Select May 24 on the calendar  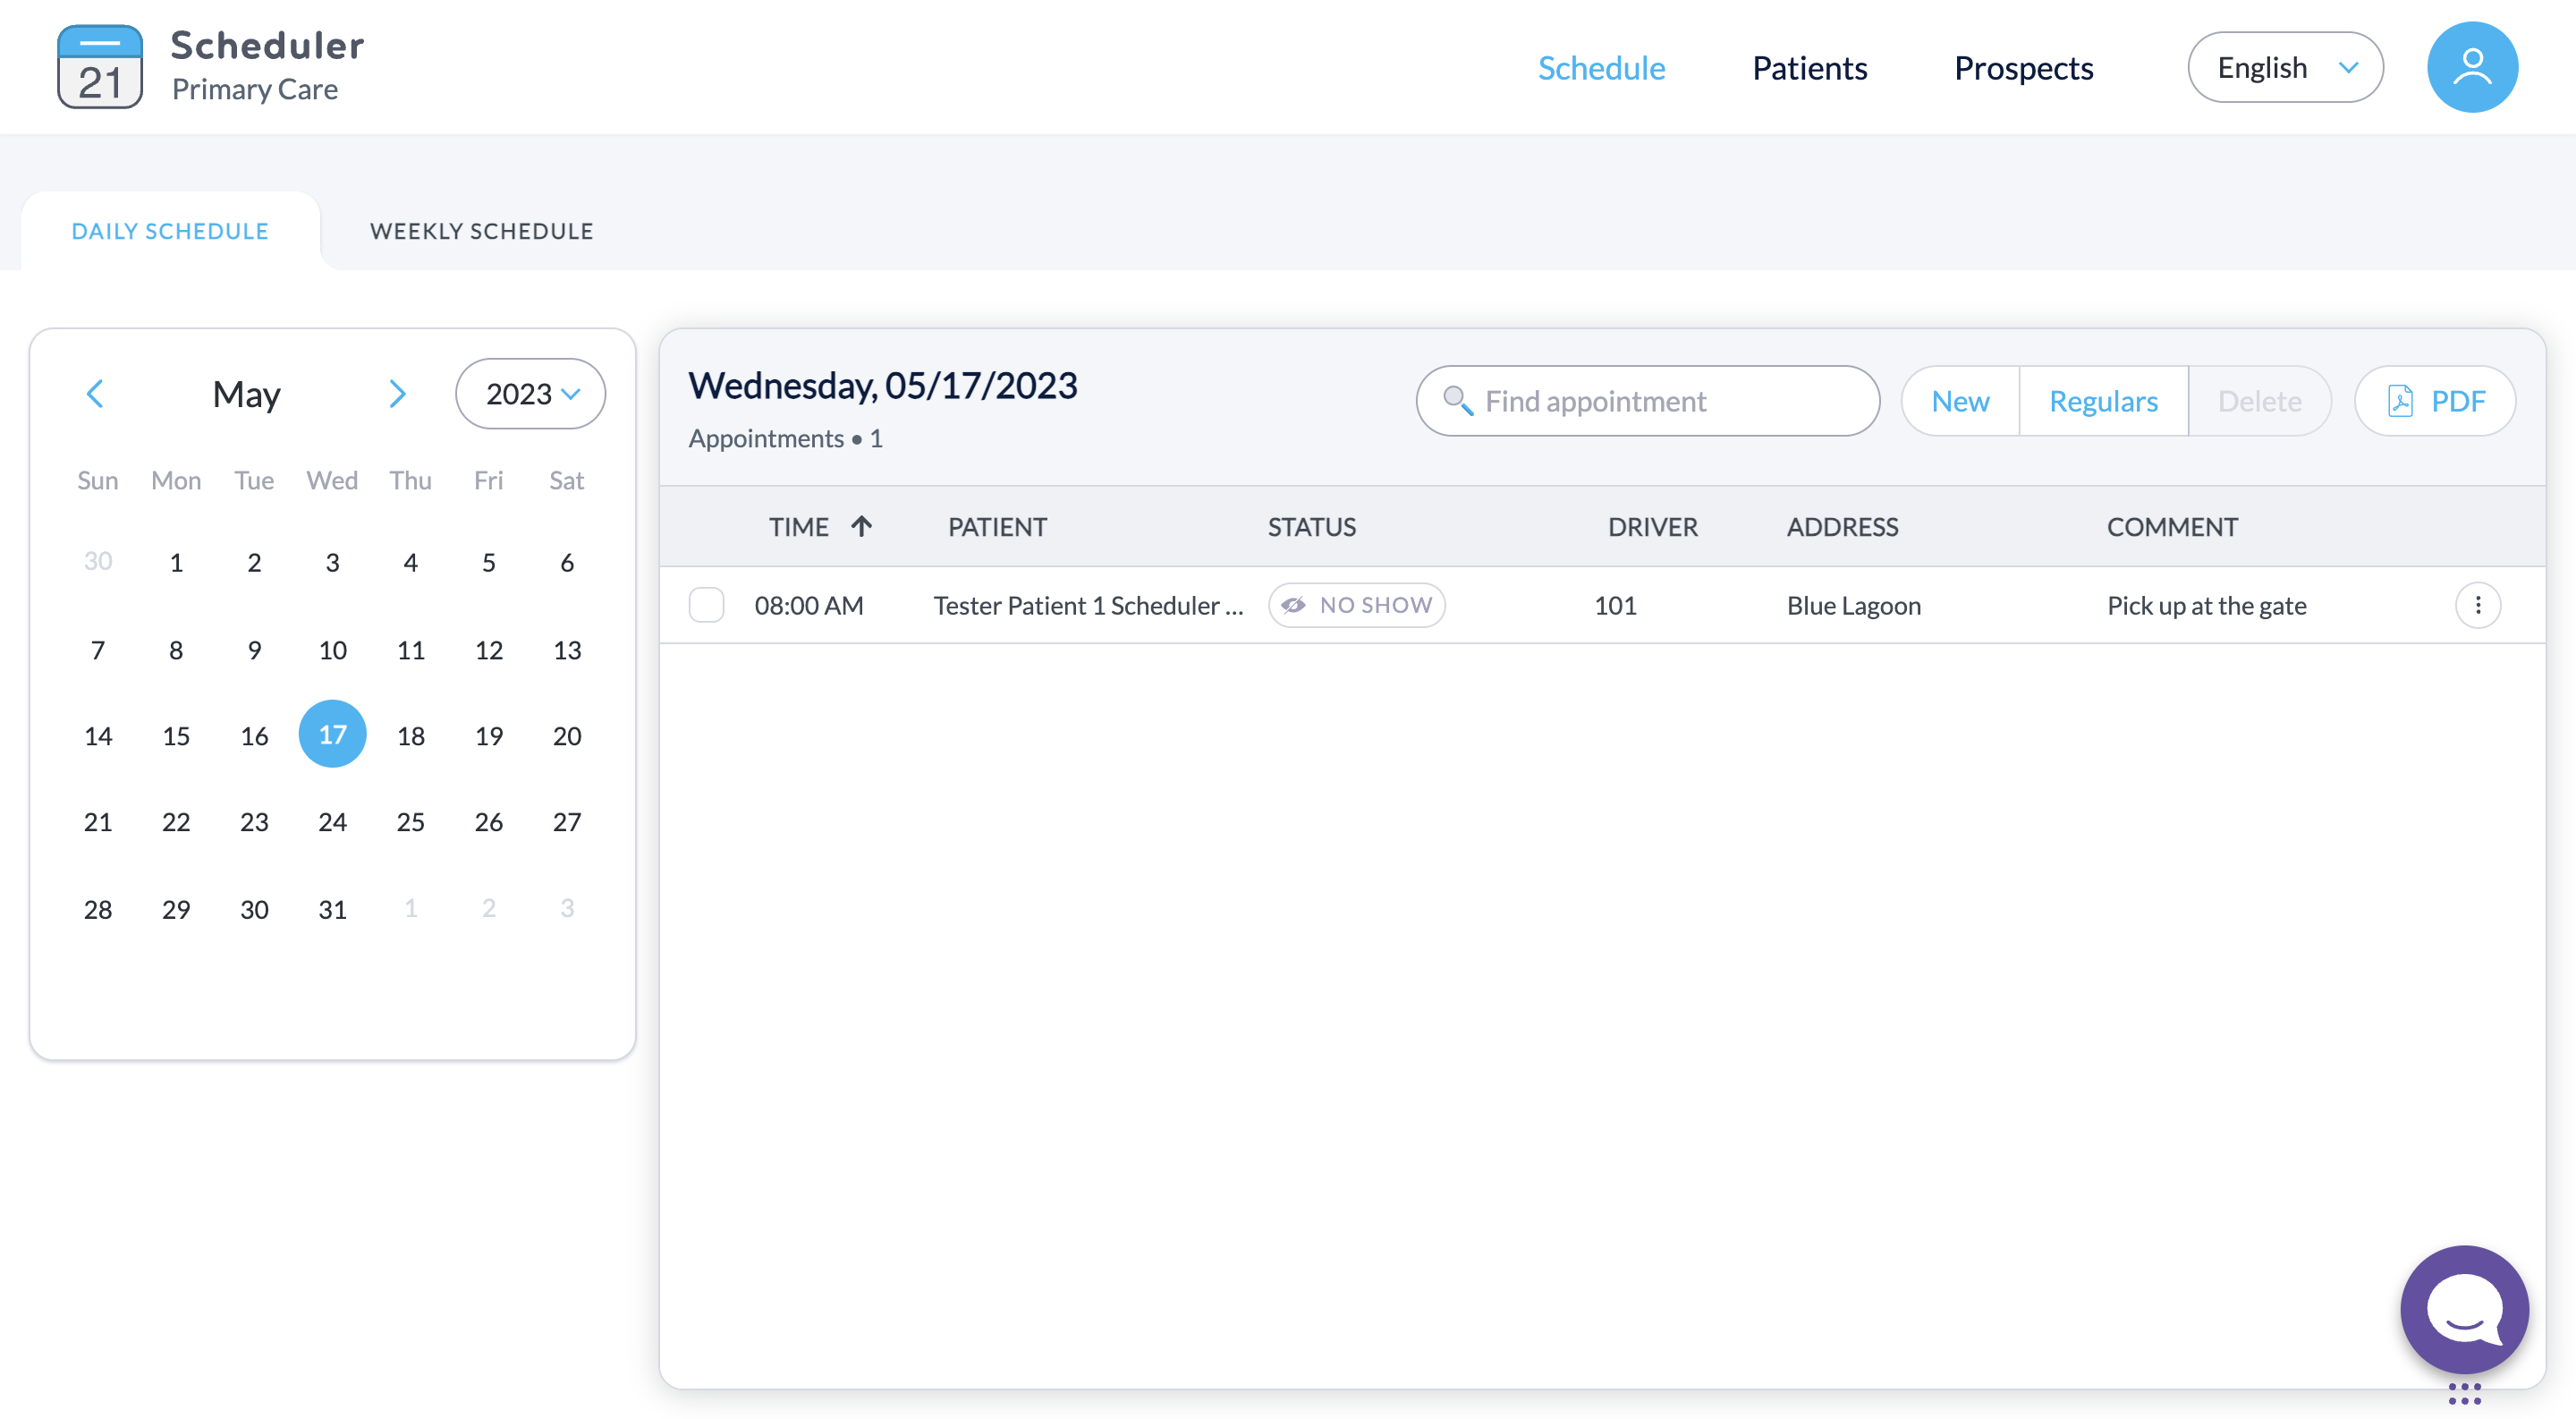click(x=332, y=822)
